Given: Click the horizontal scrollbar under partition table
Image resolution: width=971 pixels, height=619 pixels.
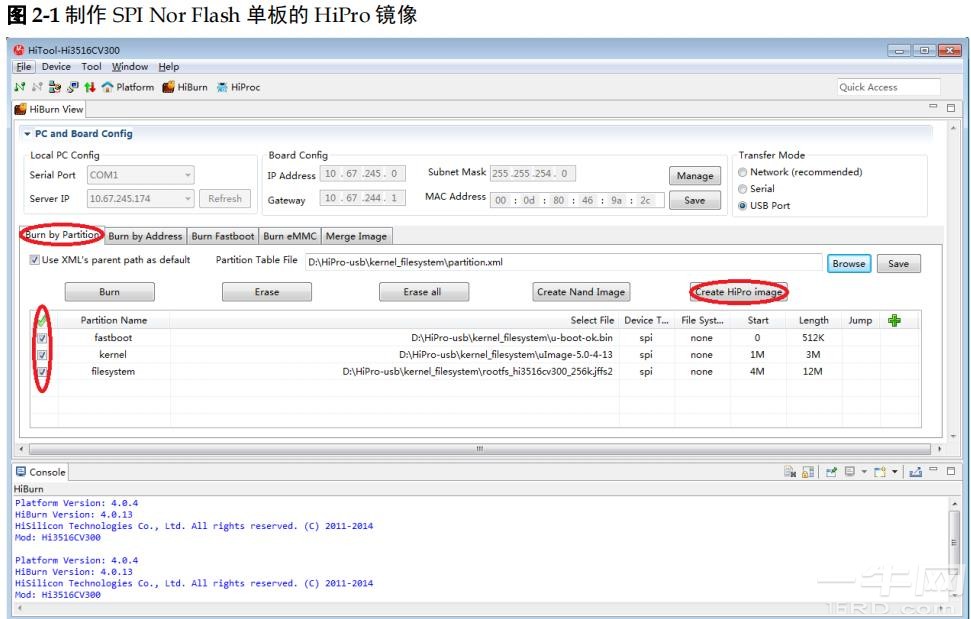Looking at the screenshot, I should pos(480,449).
